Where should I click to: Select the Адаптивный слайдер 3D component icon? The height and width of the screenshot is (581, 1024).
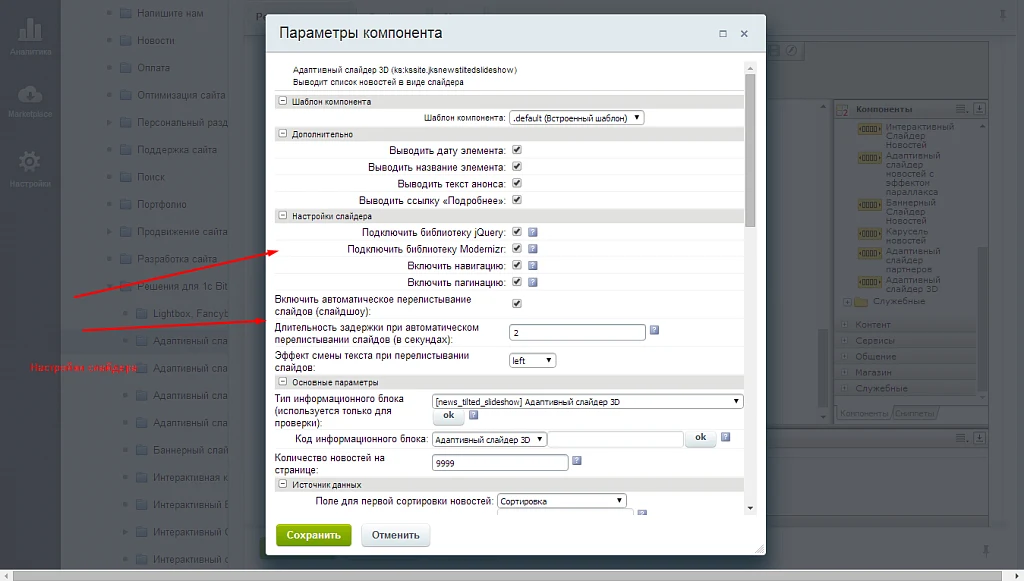pyautogui.click(x=869, y=282)
